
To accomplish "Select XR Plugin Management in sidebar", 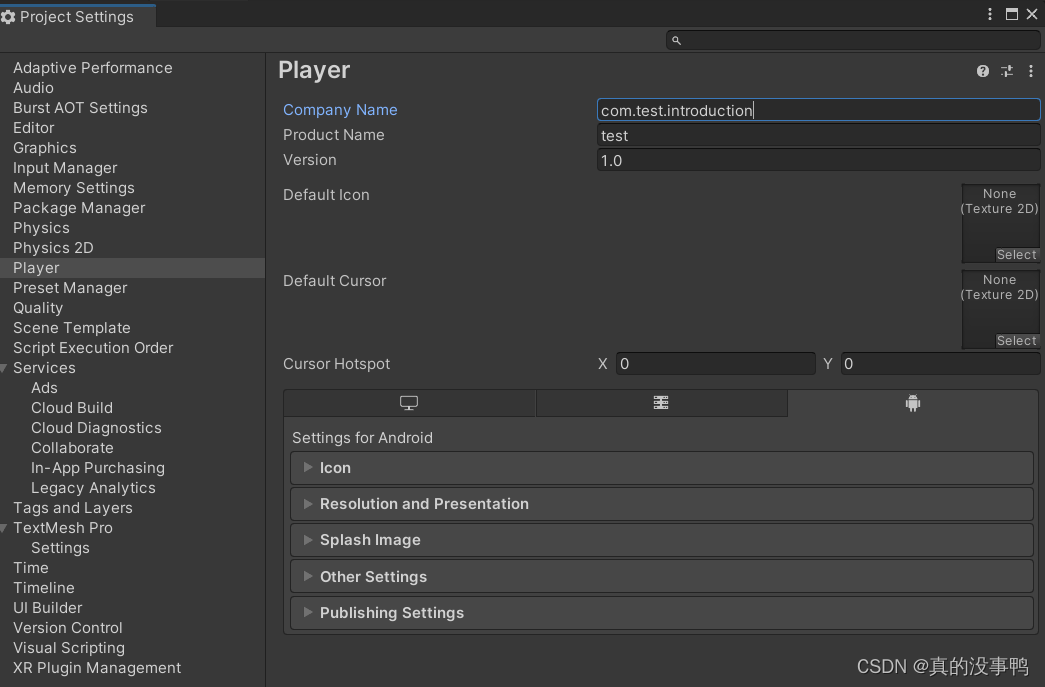I will (x=97, y=668).
